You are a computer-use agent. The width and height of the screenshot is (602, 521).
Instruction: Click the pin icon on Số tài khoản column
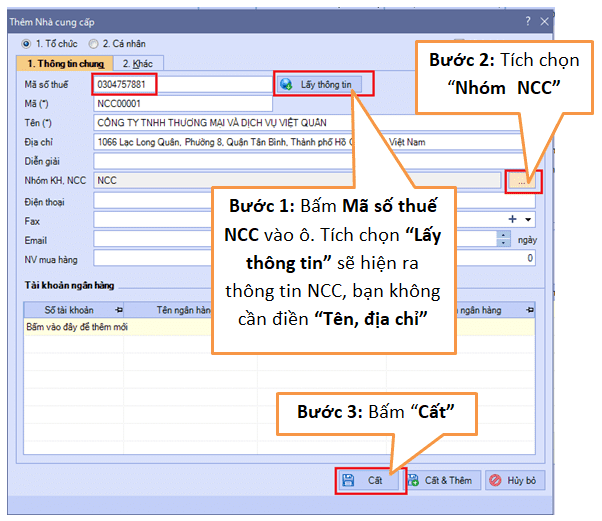click(x=119, y=310)
